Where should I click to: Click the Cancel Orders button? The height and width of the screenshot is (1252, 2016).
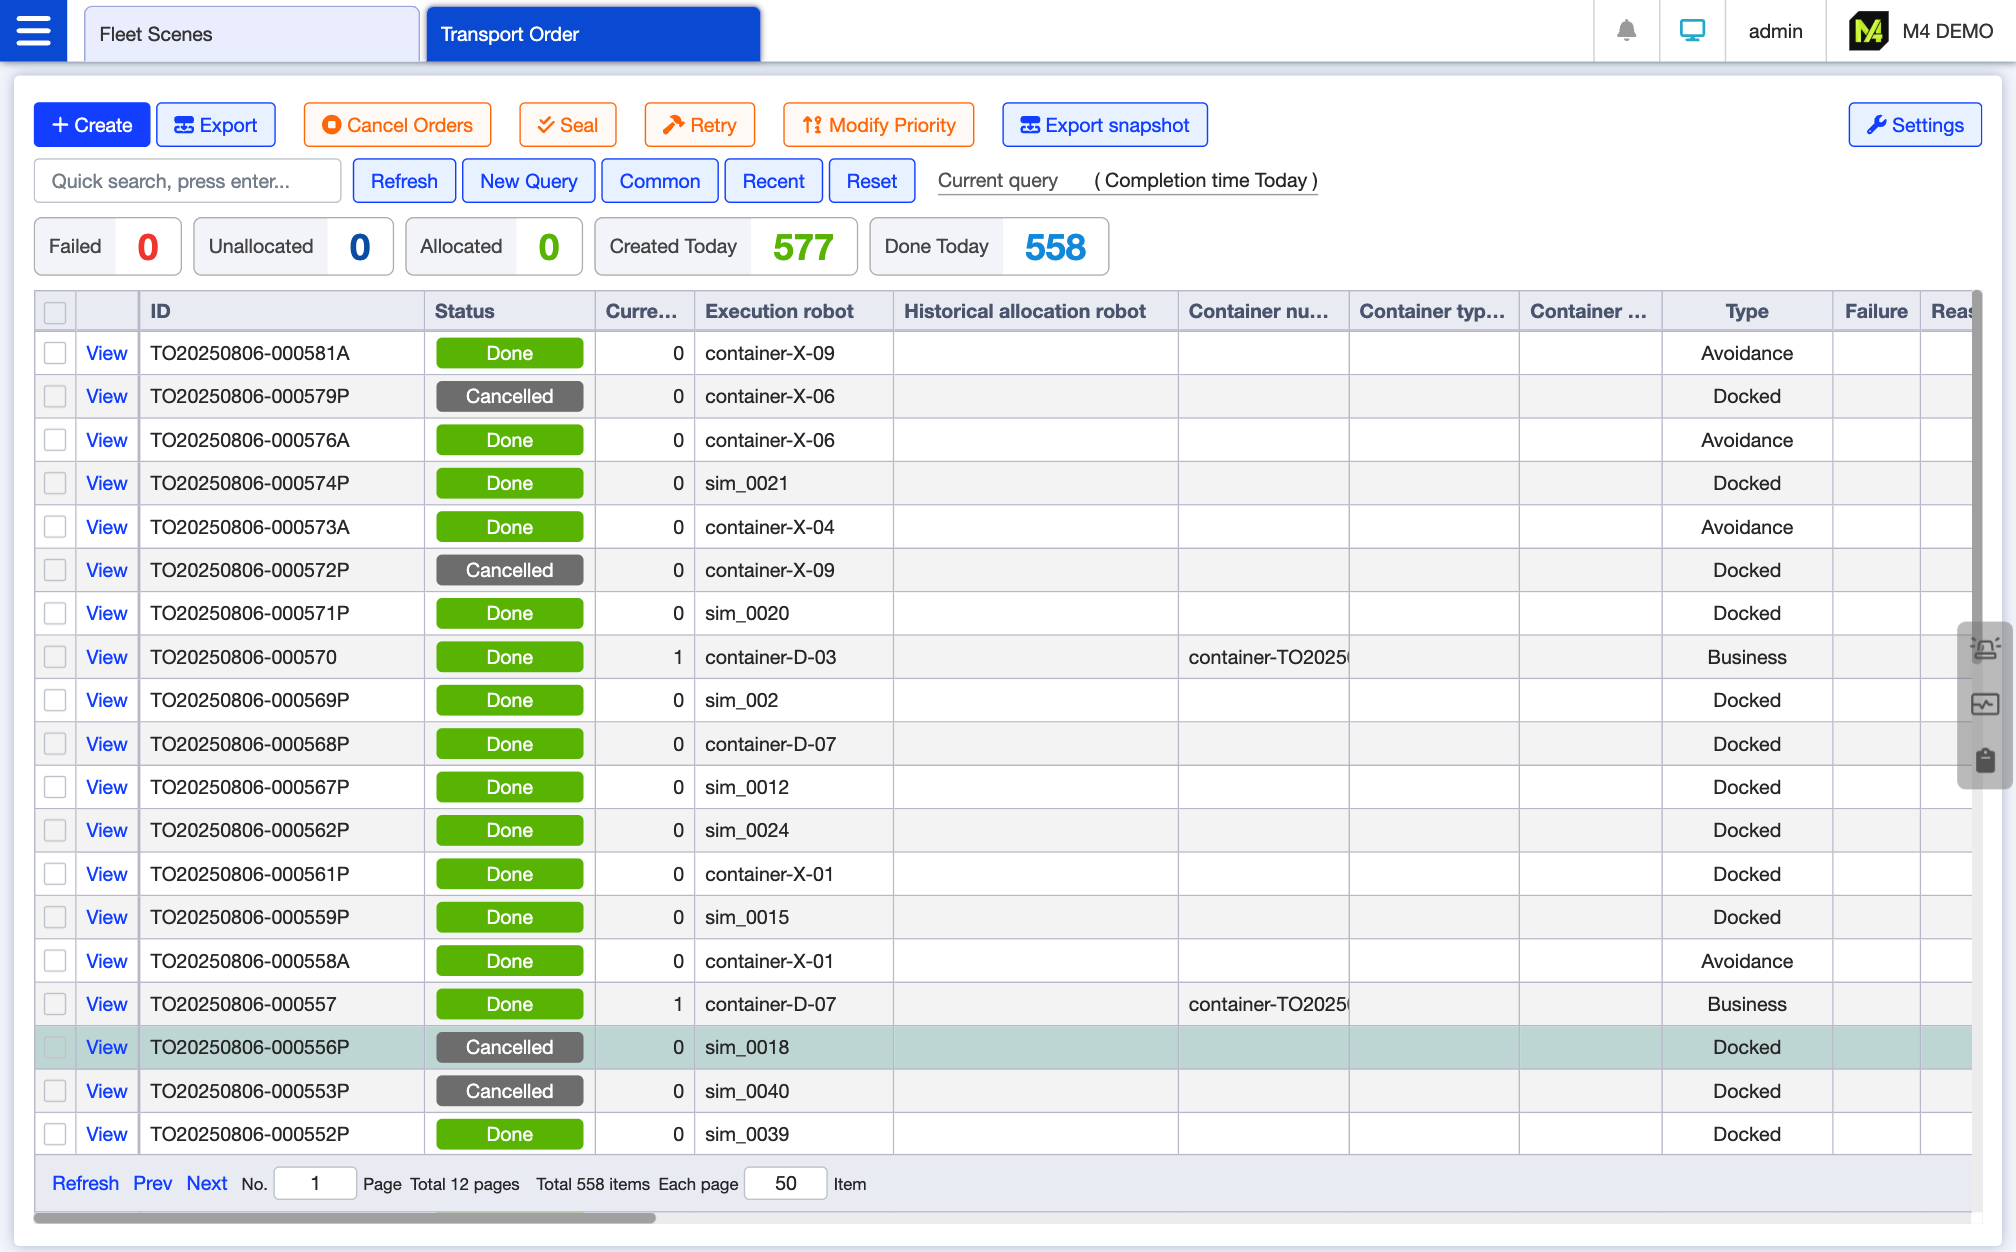(x=397, y=125)
